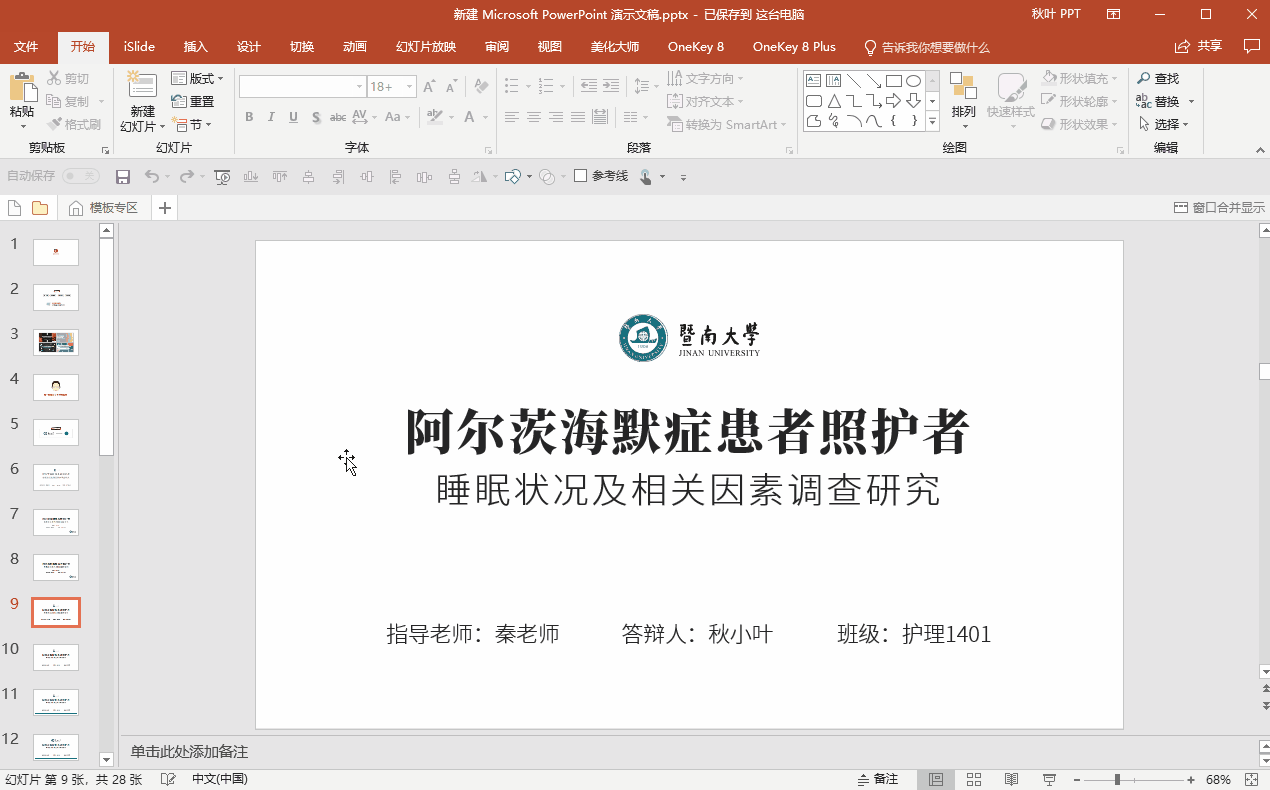Click the zoom in plus button
The image size is (1270, 790).
point(1191,779)
